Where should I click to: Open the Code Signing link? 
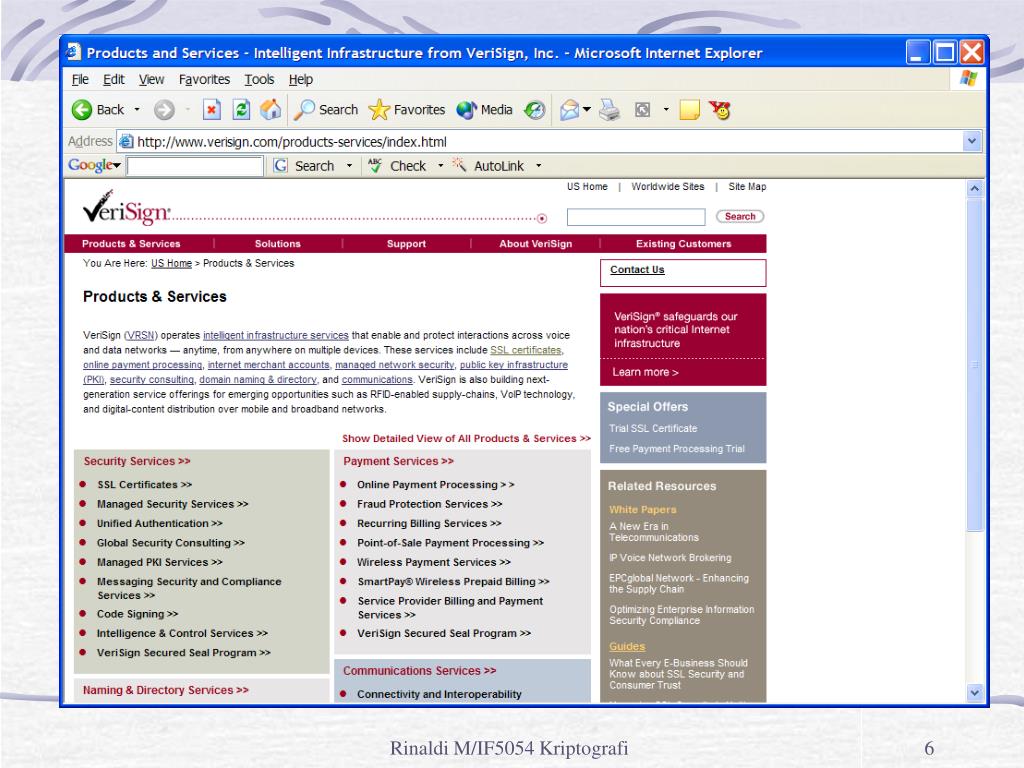[x=137, y=614]
